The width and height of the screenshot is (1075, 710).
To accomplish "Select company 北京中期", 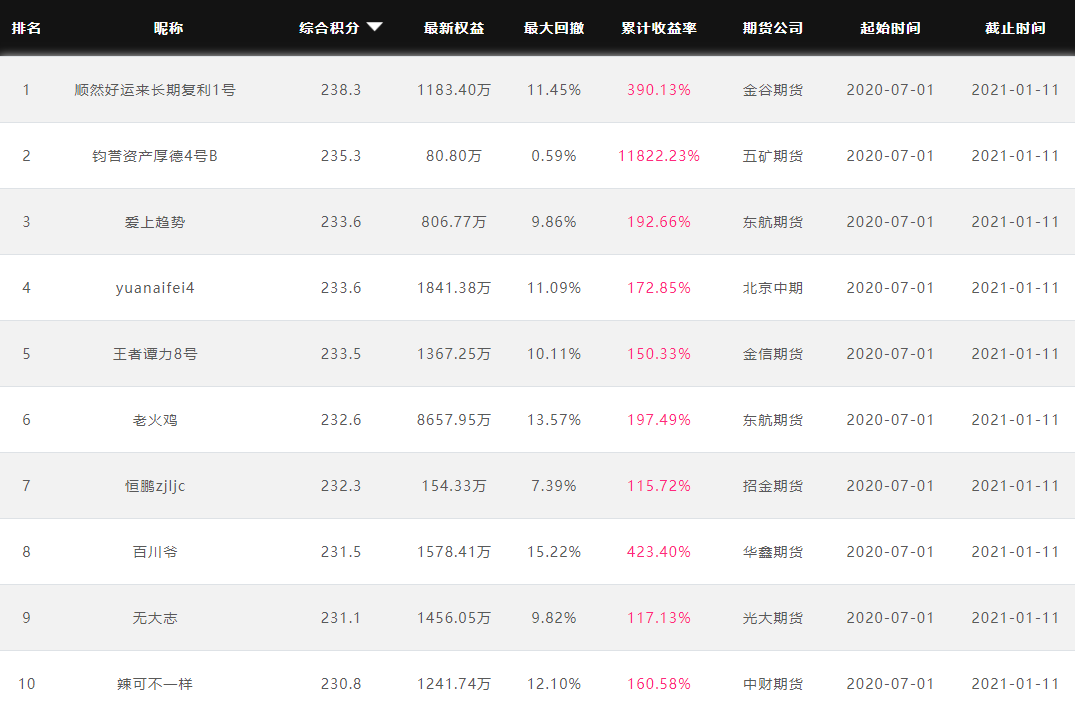I will [773, 288].
